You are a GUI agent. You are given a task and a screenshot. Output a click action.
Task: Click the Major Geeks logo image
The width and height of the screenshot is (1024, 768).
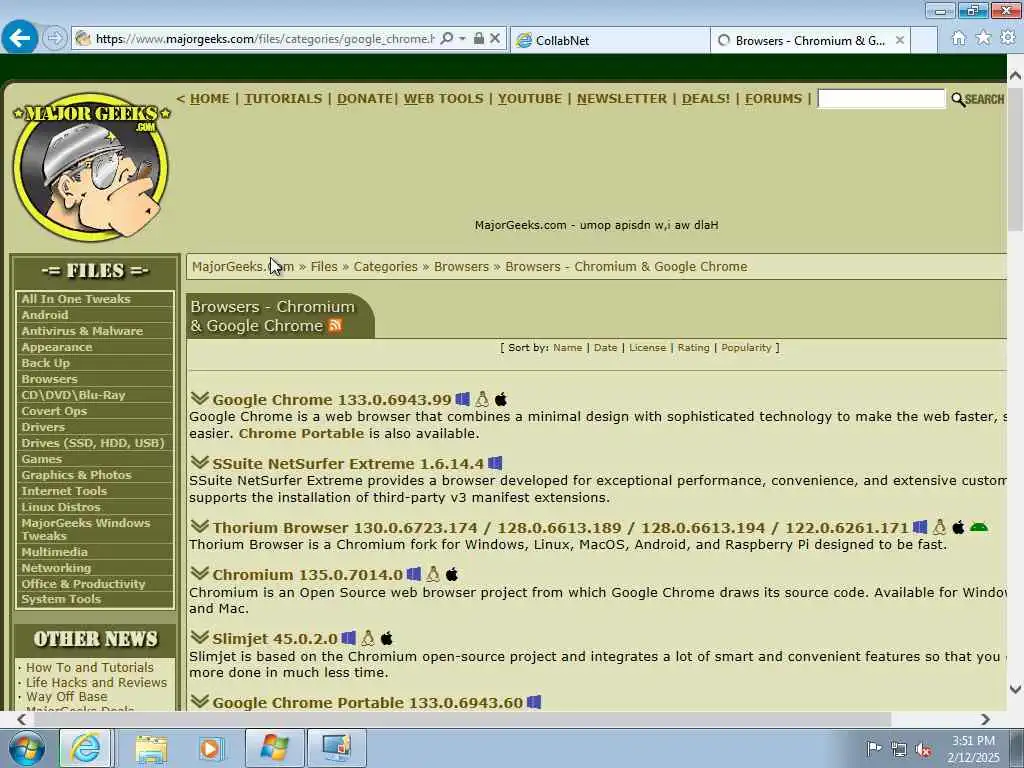[91, 167]
